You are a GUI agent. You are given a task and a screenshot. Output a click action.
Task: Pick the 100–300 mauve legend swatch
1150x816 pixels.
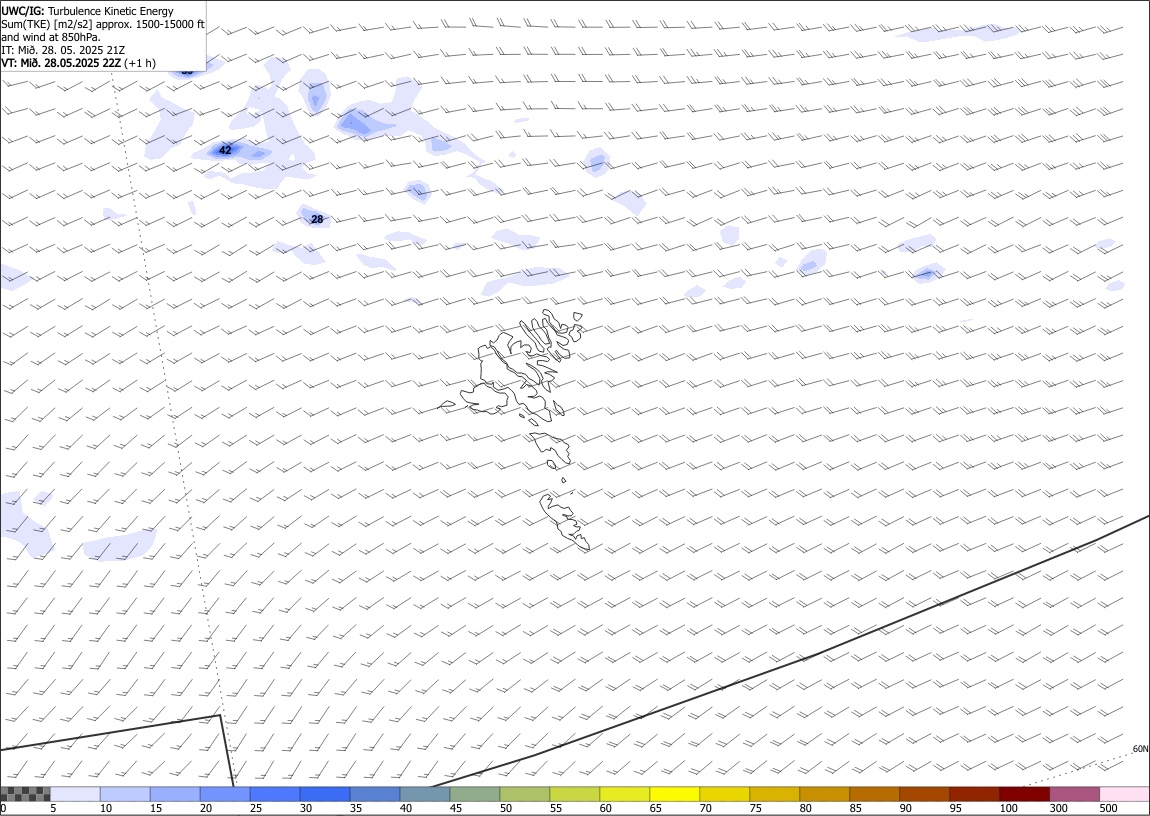(1074, 794)
